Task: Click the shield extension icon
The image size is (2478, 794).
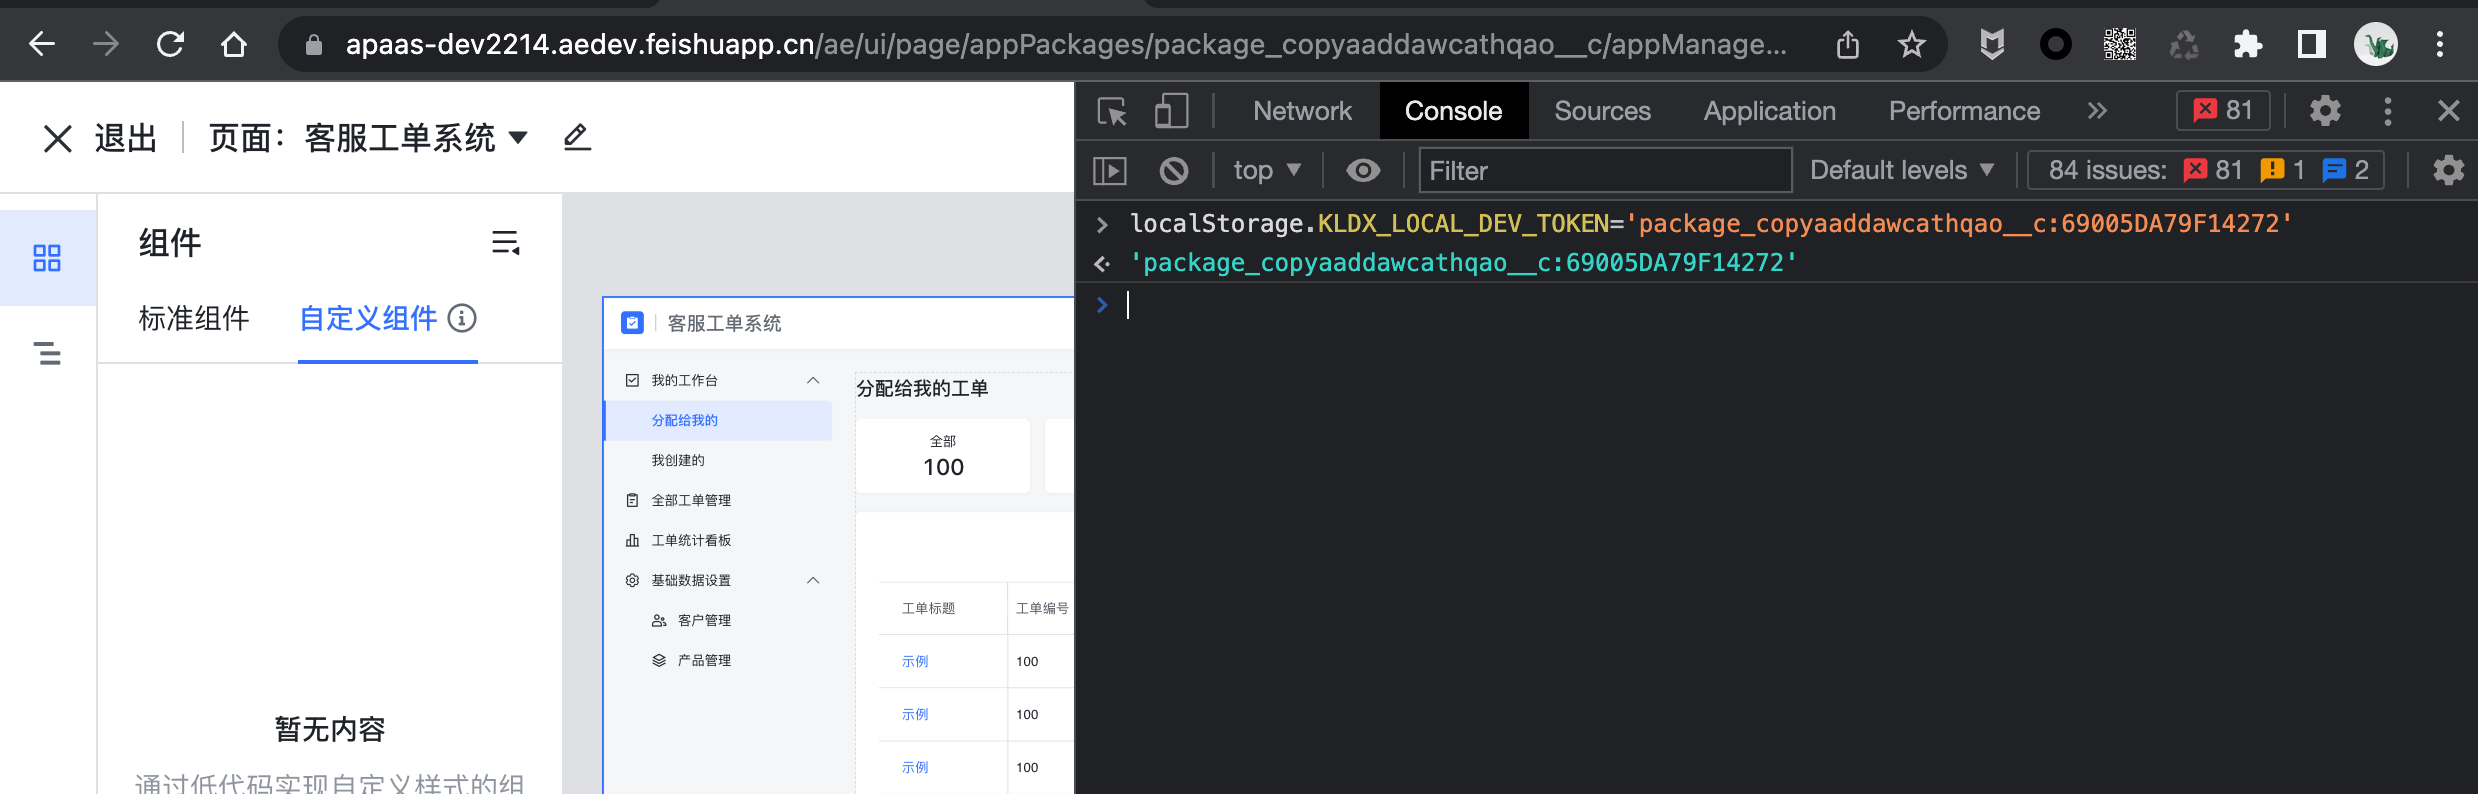Action: pyautogui.click(x=1992, y=44)
